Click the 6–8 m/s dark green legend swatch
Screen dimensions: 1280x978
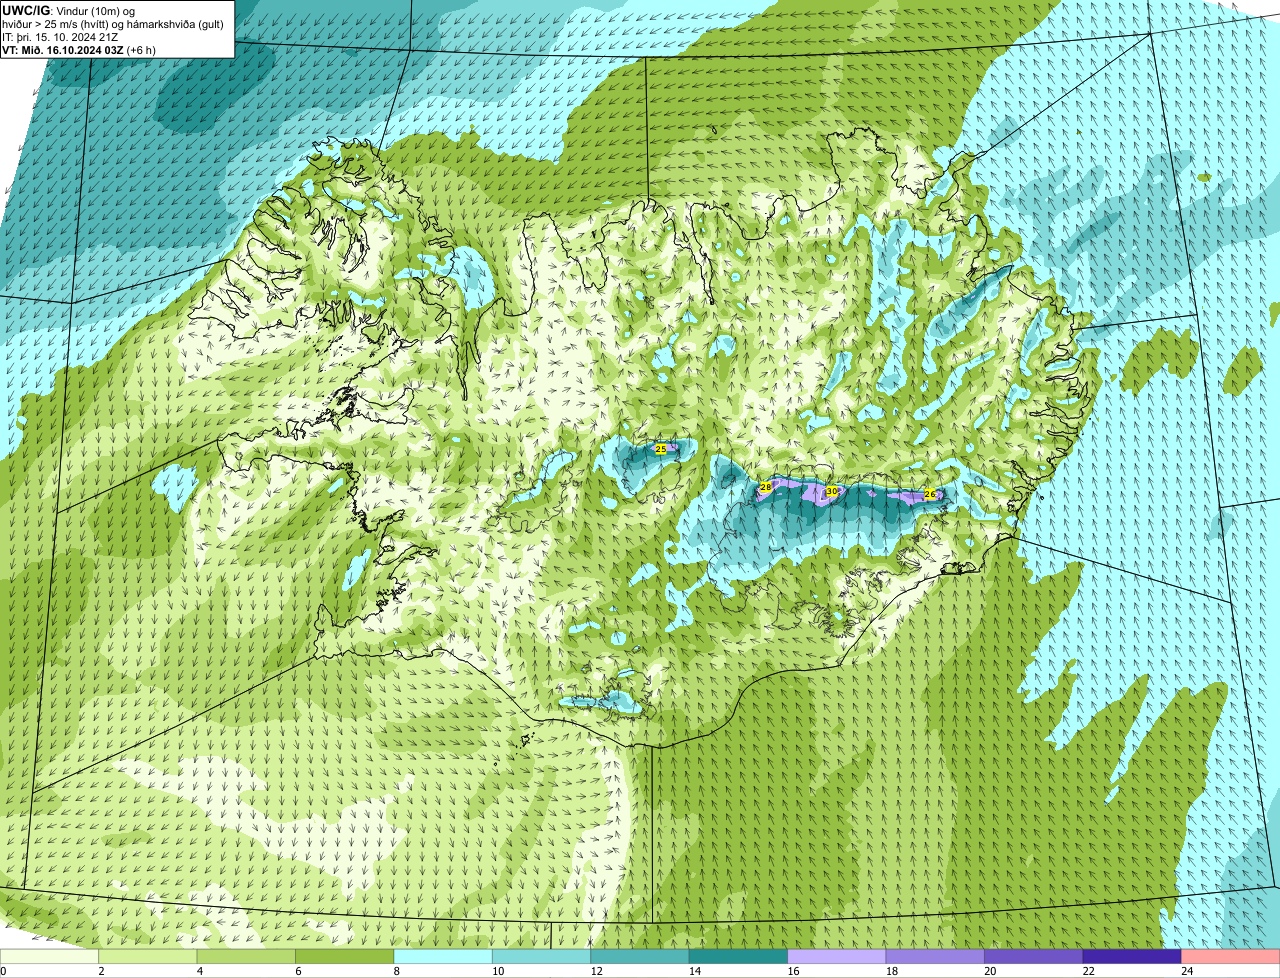(x=345, y=956)
